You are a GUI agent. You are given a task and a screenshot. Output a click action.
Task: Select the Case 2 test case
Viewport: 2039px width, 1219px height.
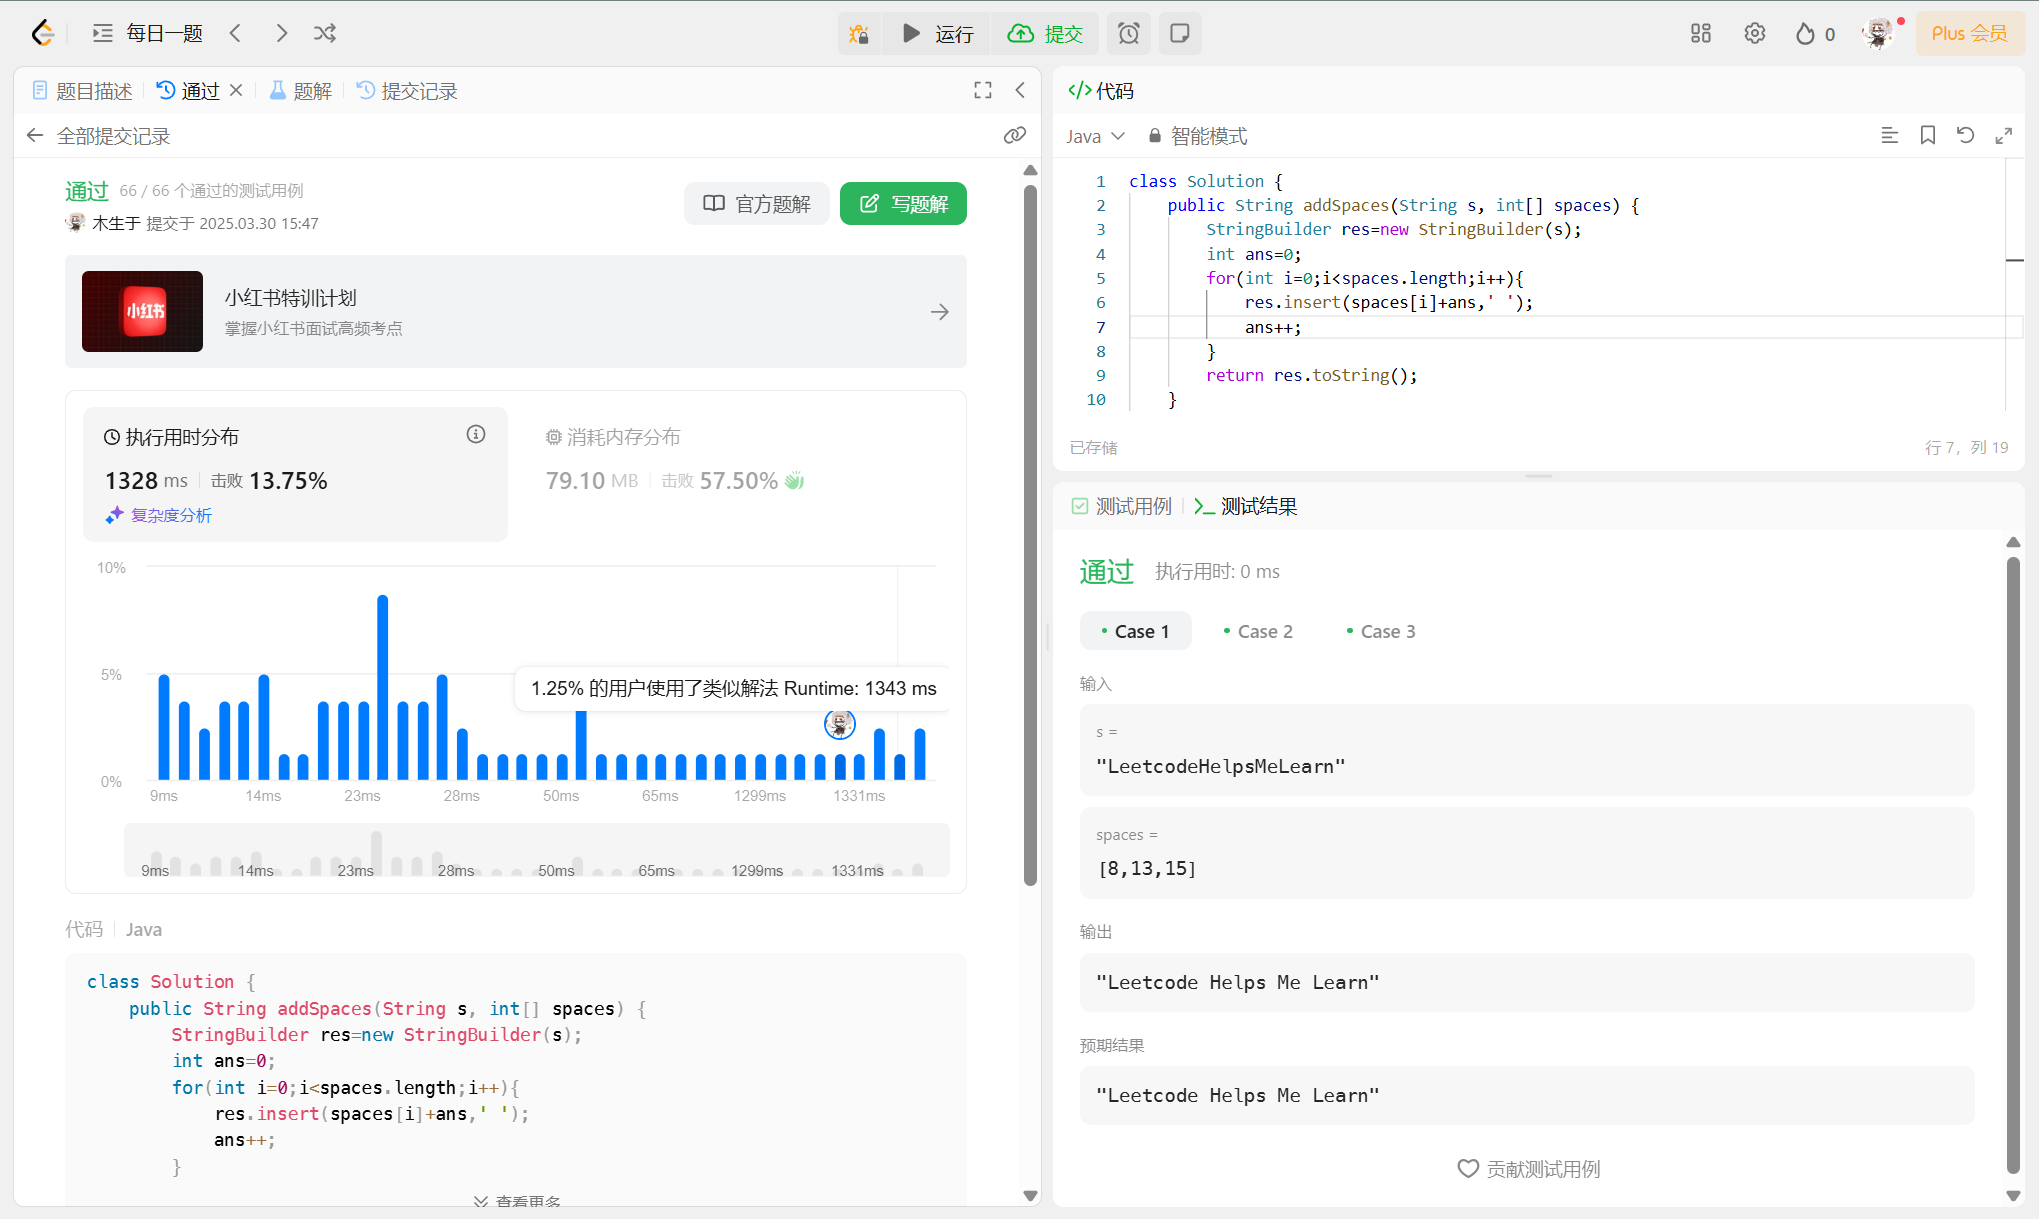(x=1258, y=631)
